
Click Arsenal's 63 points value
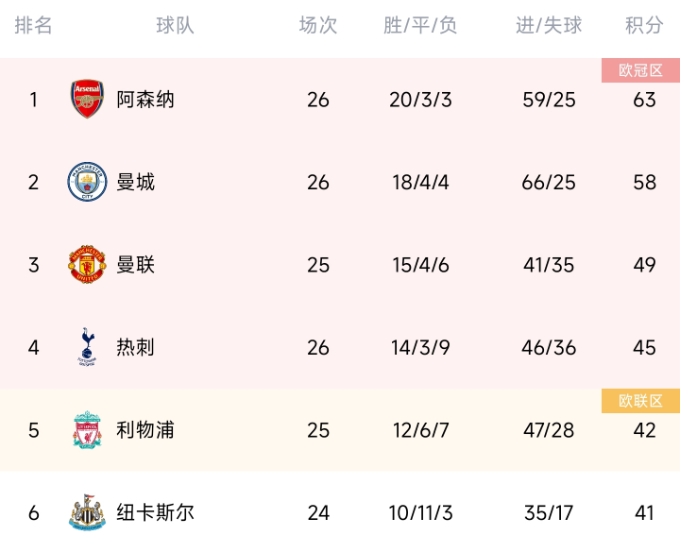(645, 100)
